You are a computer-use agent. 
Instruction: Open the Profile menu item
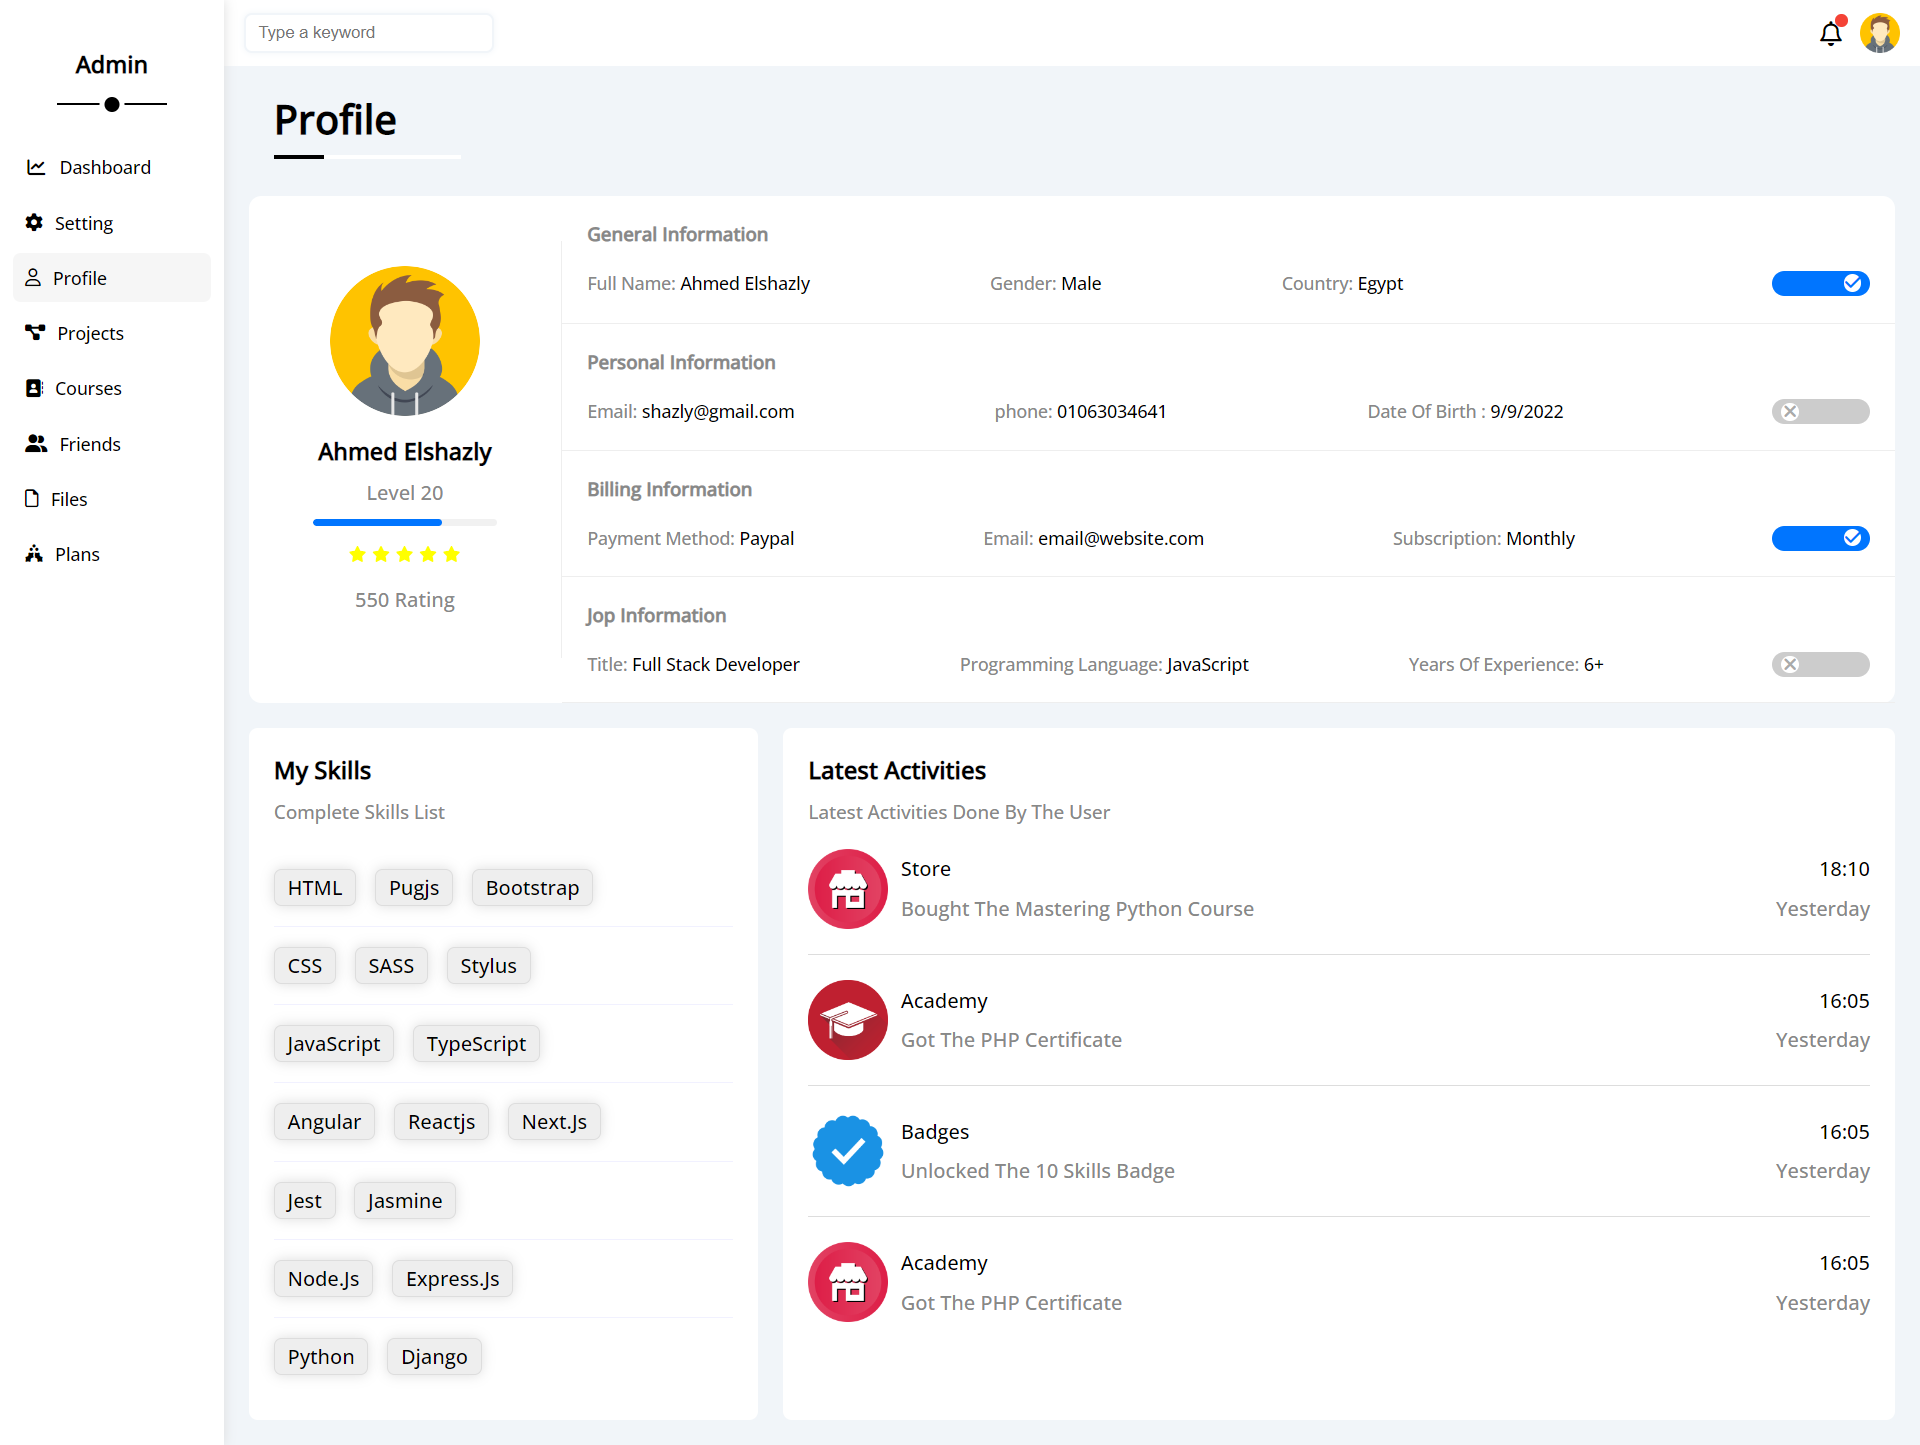(80, 277)
